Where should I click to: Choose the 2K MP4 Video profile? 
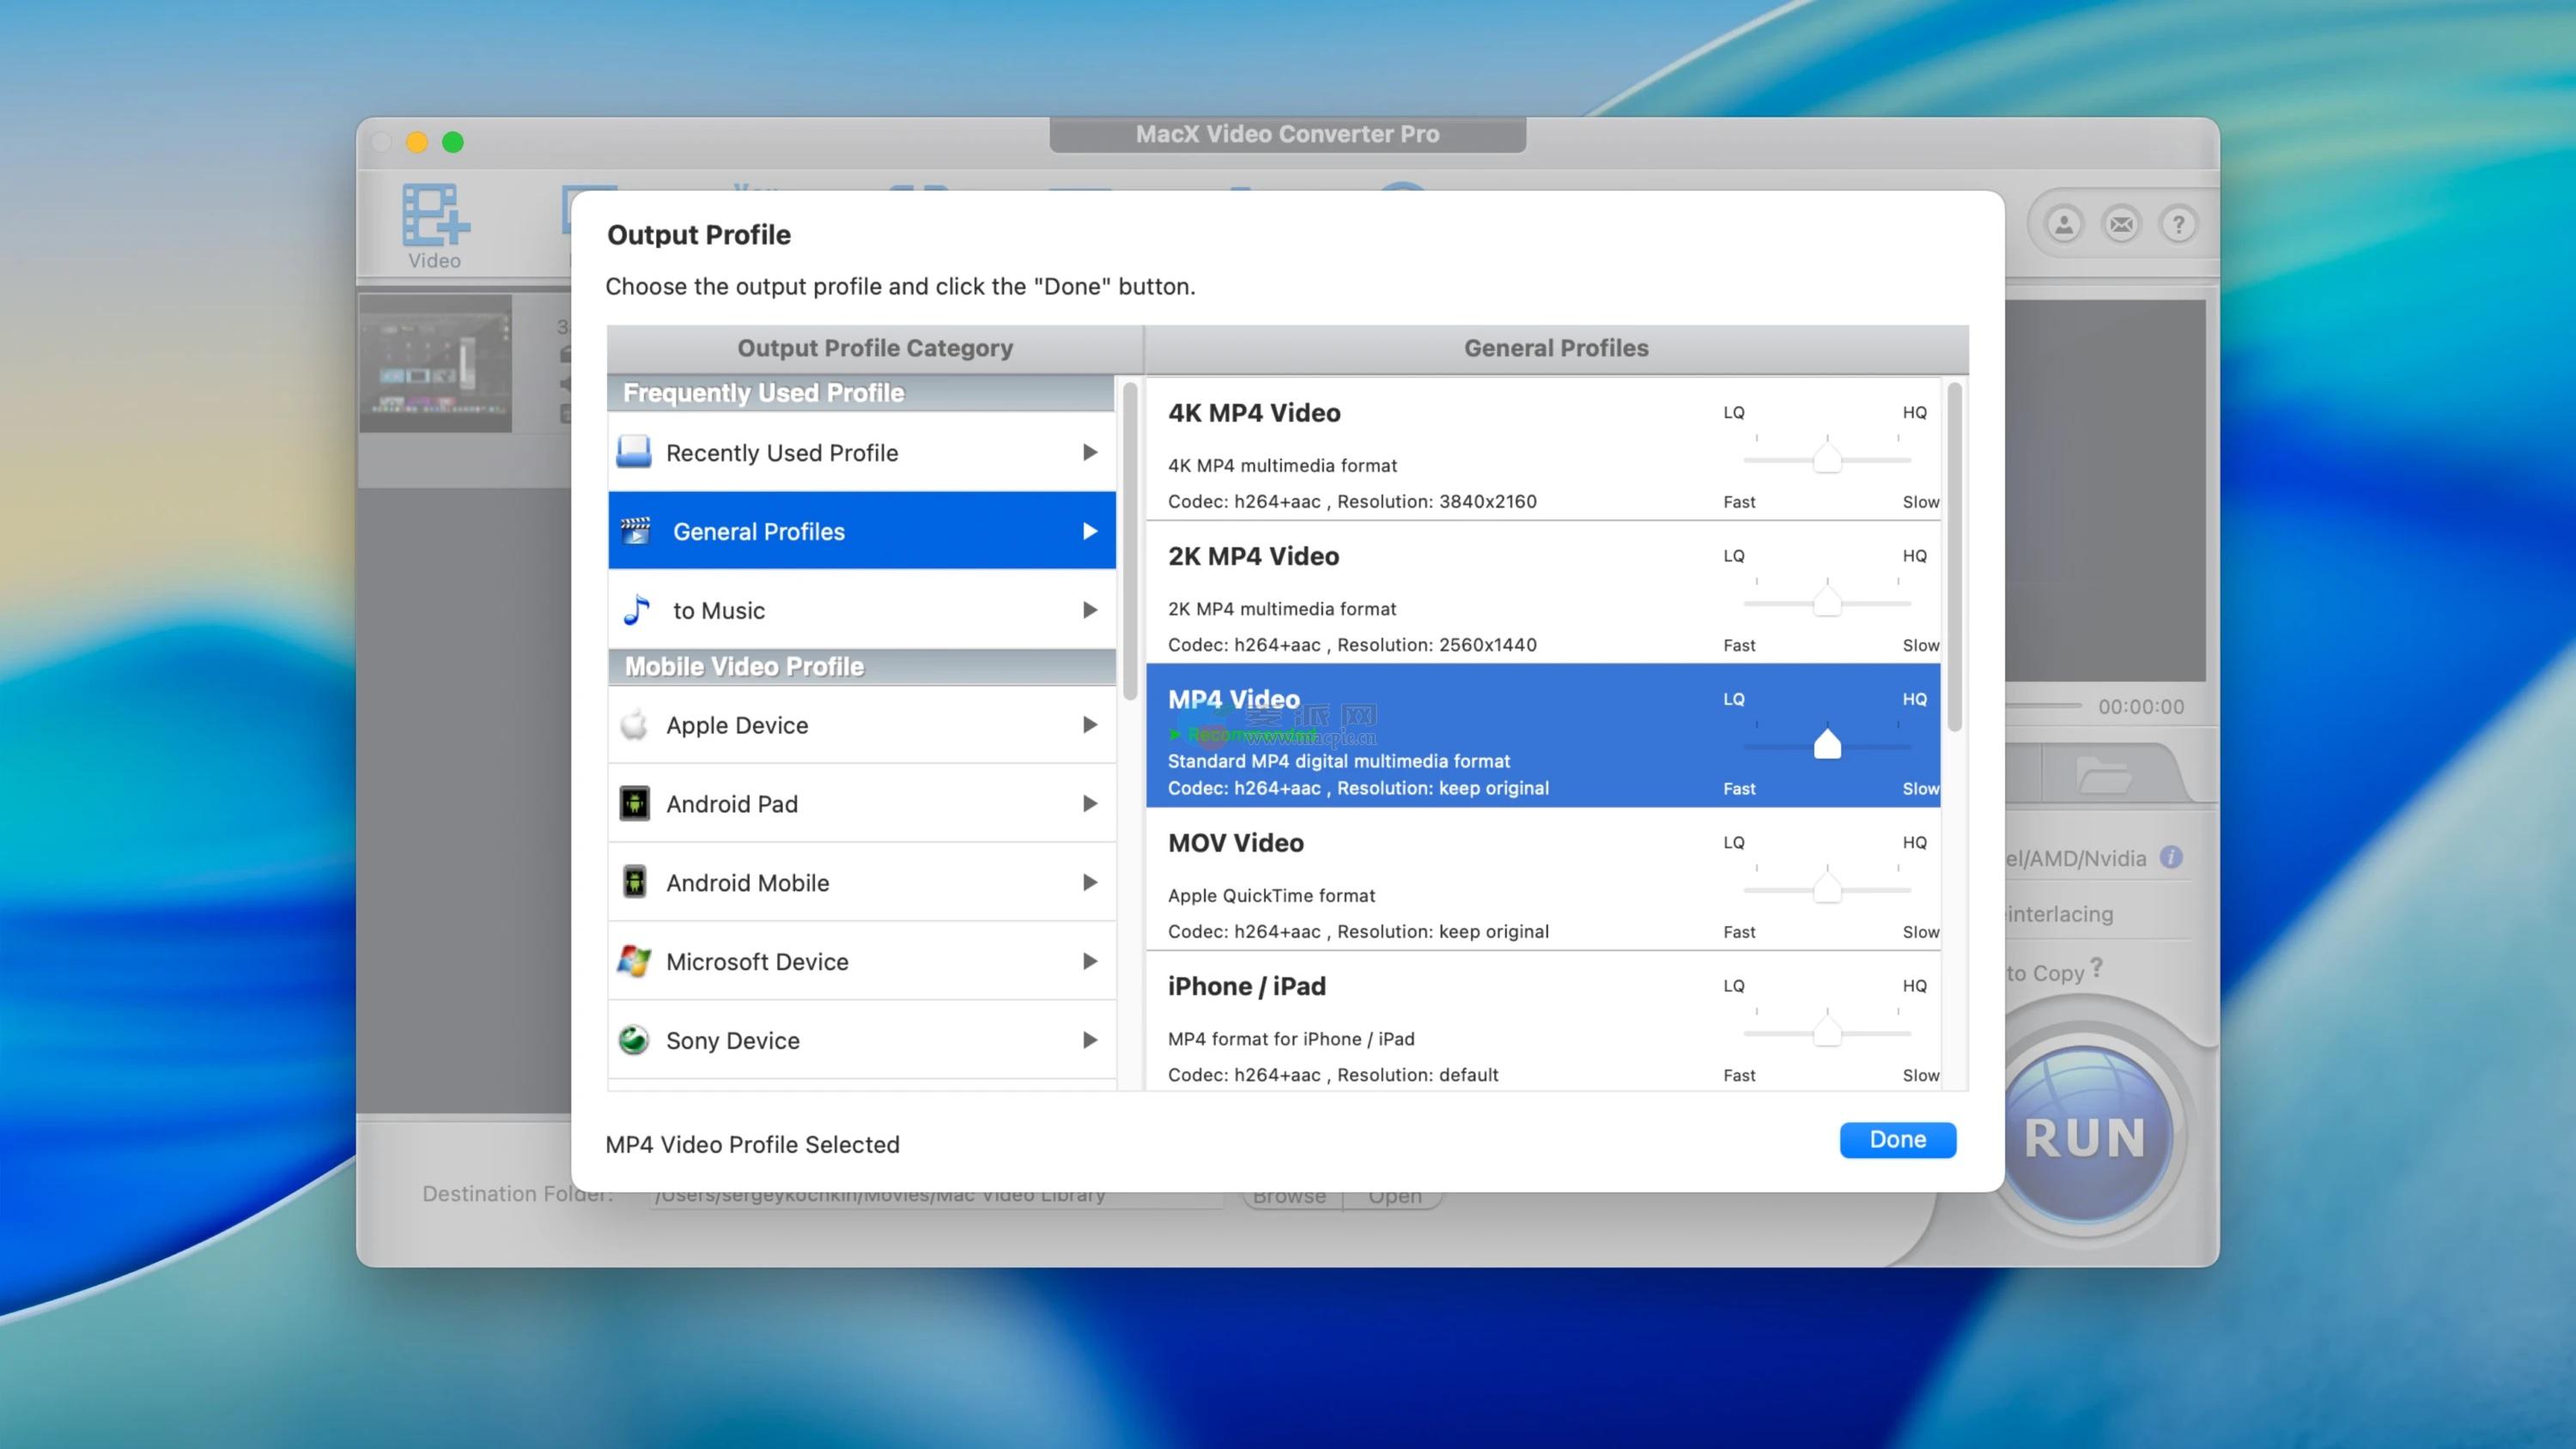(1543, 592)
